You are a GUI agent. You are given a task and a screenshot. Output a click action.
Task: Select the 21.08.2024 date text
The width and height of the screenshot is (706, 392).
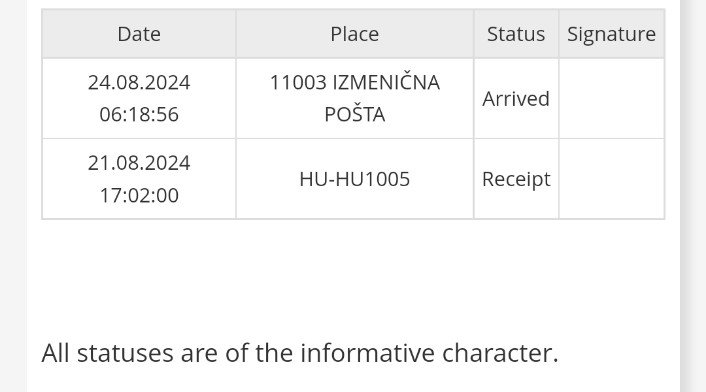(139, 163)
